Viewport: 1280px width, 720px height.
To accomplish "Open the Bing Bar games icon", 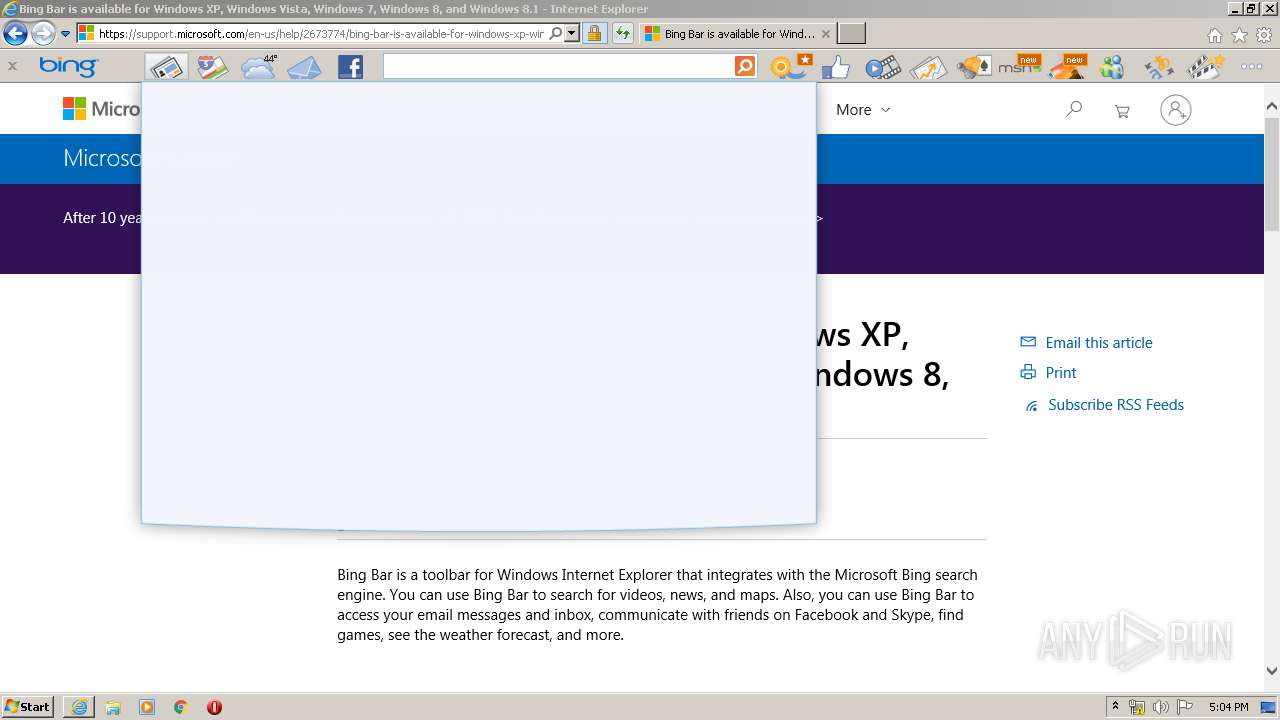I will point(973,67).
